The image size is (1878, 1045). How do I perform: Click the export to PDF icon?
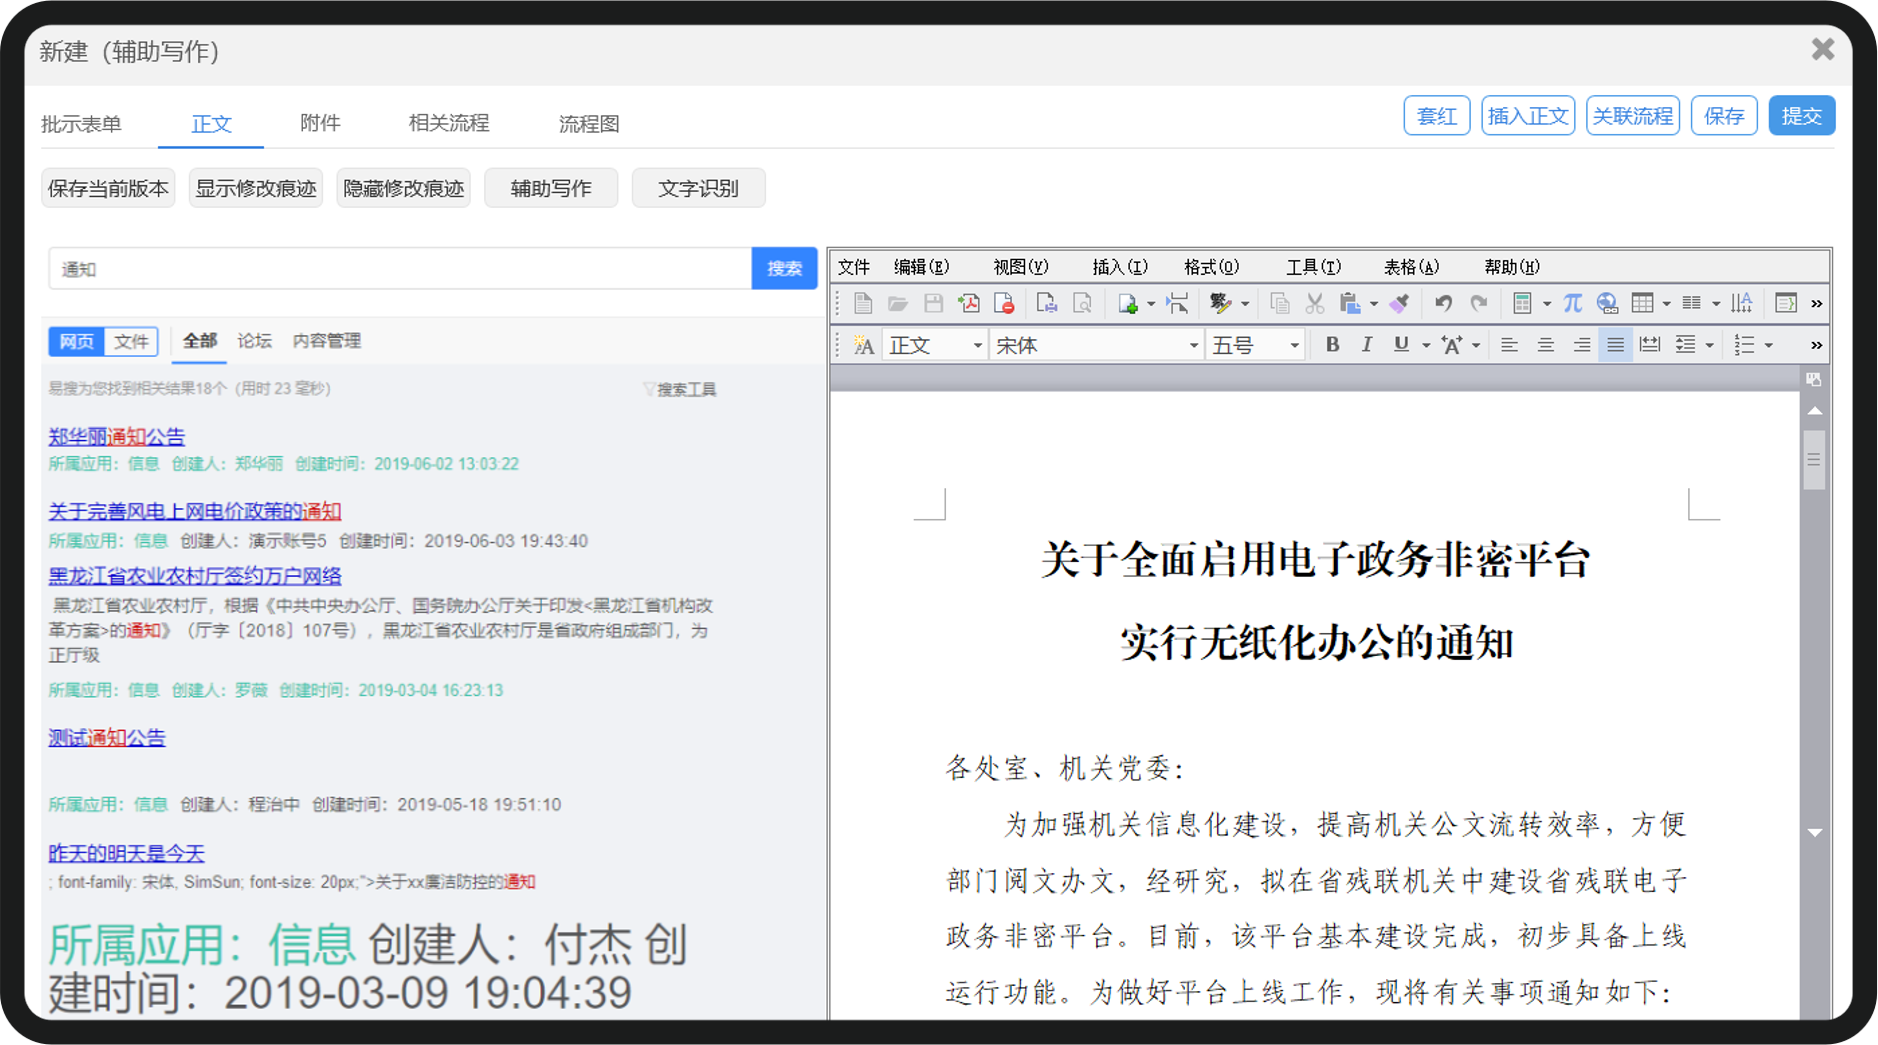point(969,303)
